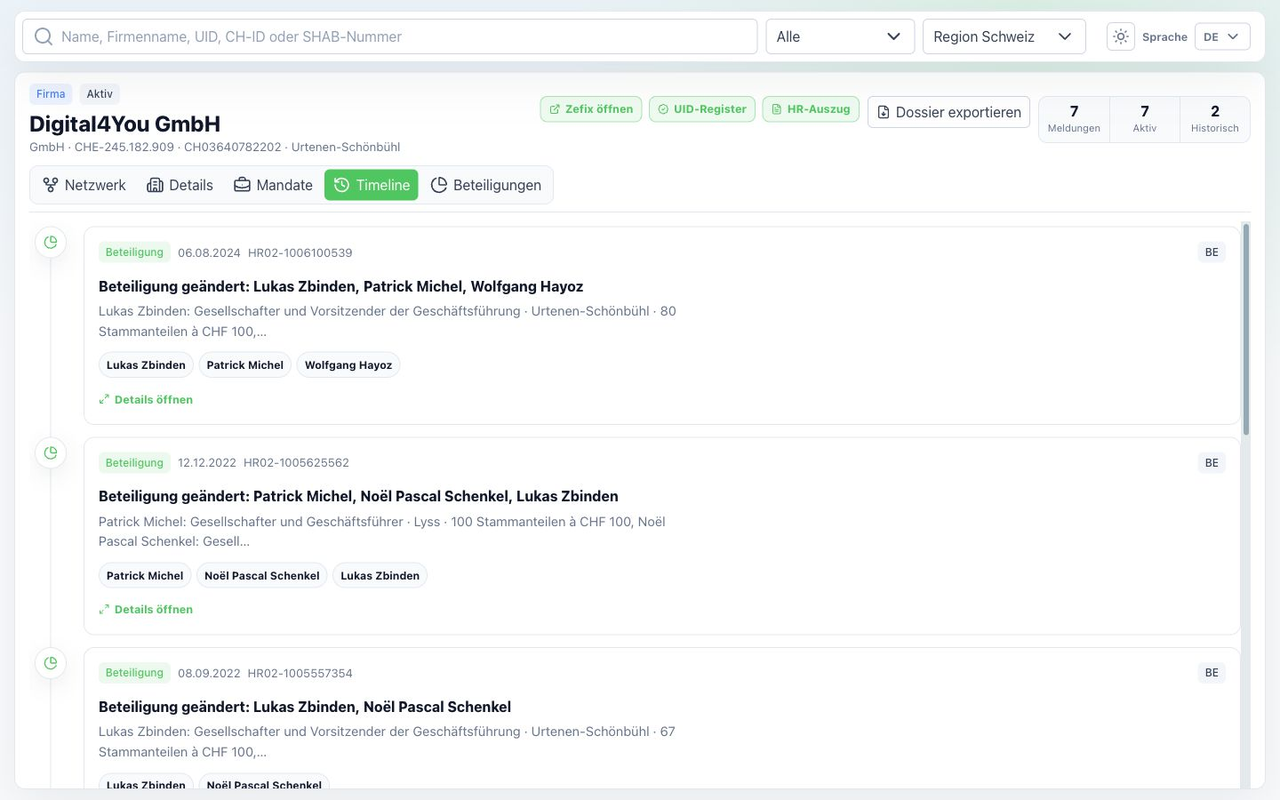The height and width of the screenshot is (800, 1280).
Task: Click reference HR02-1005557354
Action: point(300,673)
